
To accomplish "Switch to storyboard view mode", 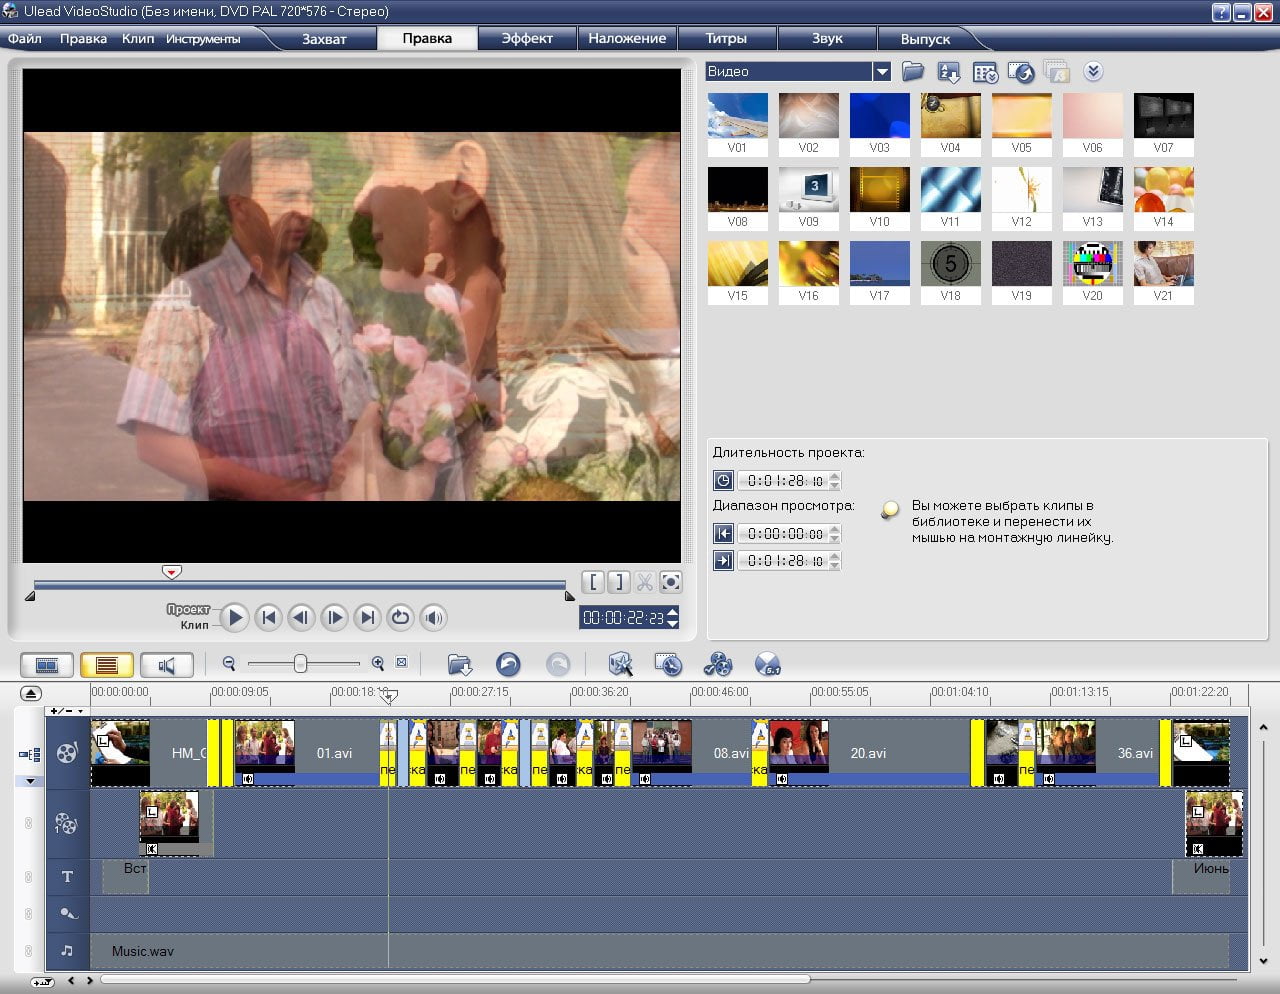I will click(47, 665).
